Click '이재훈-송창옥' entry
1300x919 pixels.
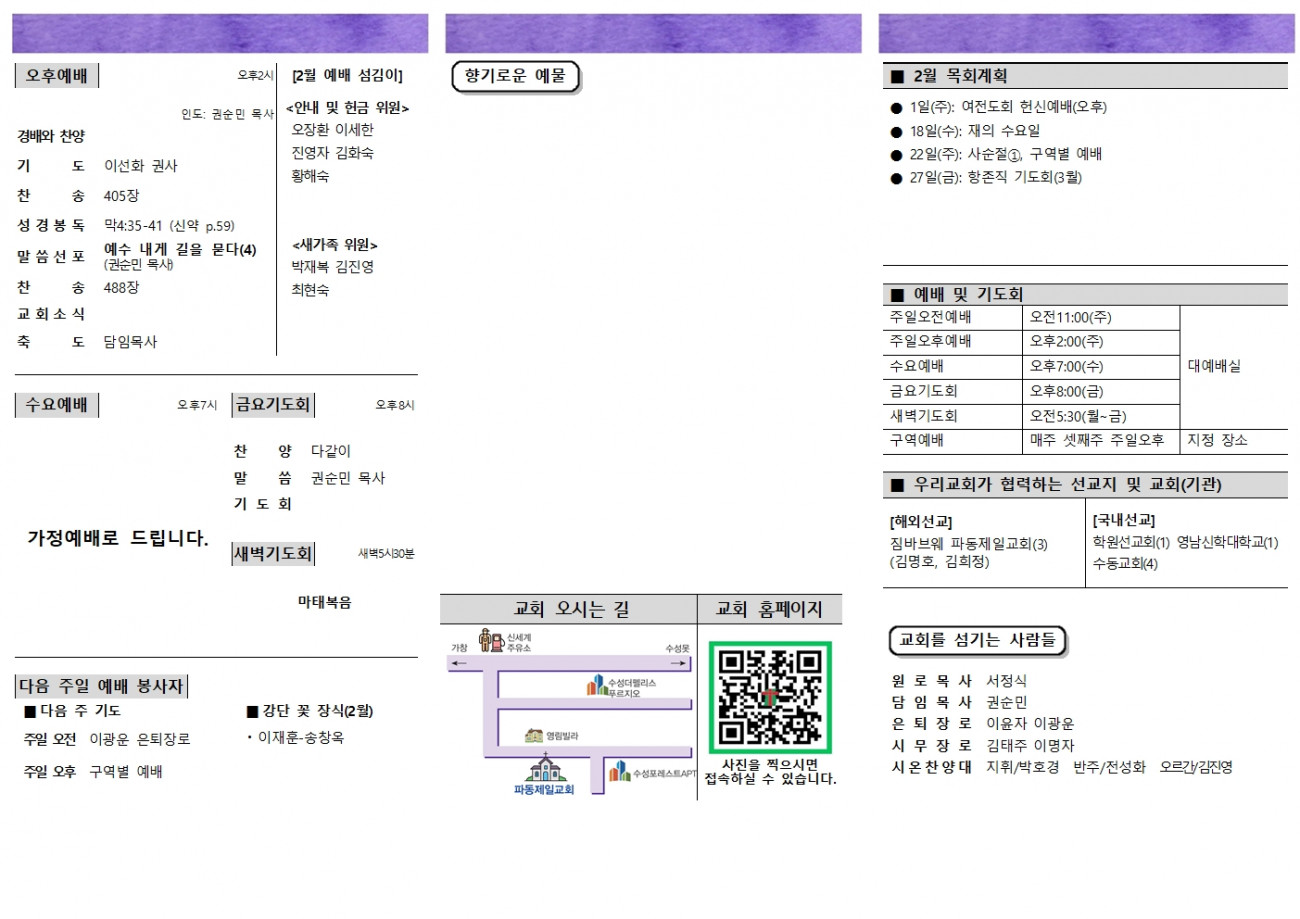coord(301,738)
